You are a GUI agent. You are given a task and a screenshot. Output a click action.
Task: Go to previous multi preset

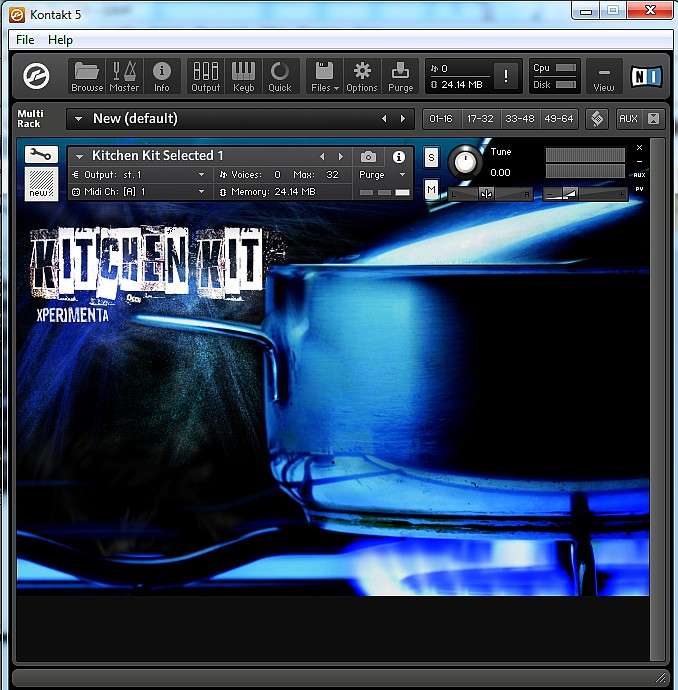pos(384,119)
